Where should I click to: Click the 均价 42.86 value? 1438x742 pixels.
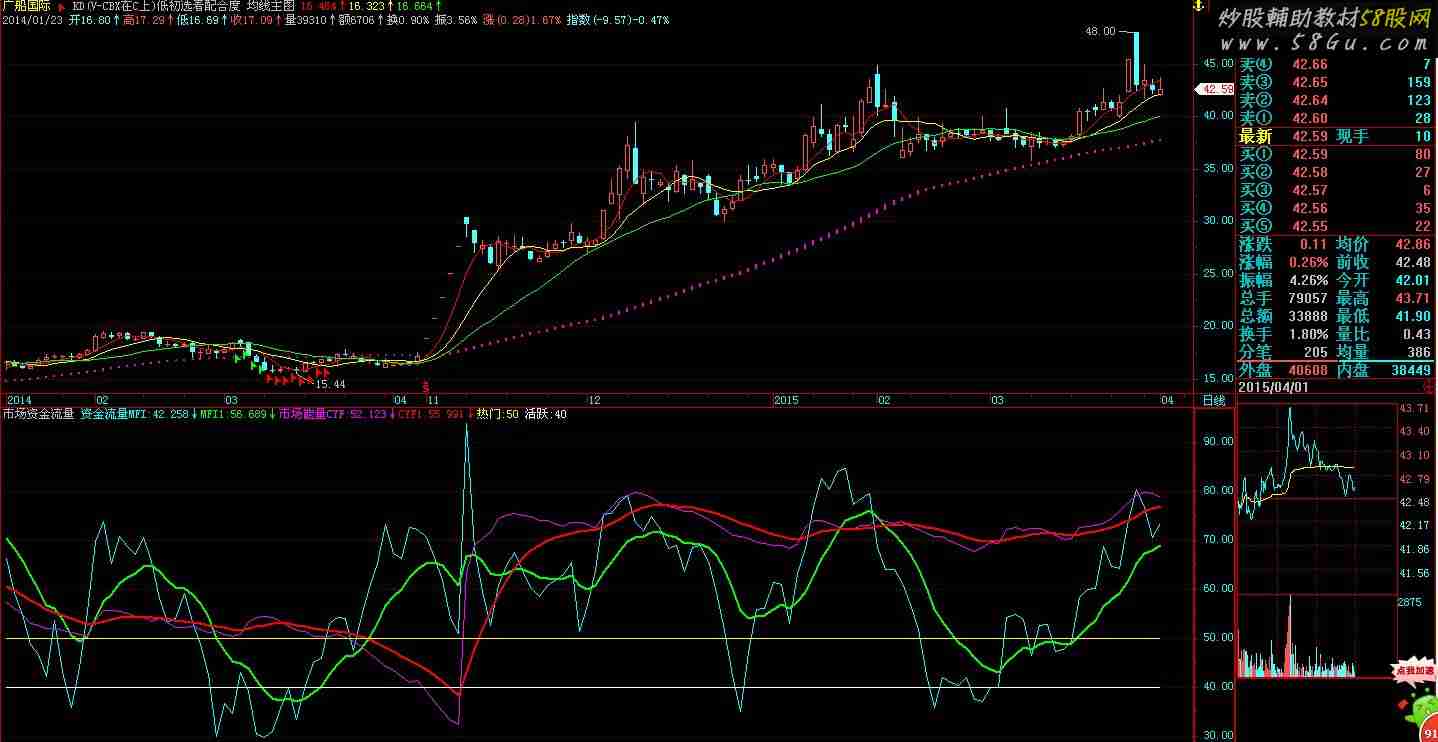point(1411,244)
